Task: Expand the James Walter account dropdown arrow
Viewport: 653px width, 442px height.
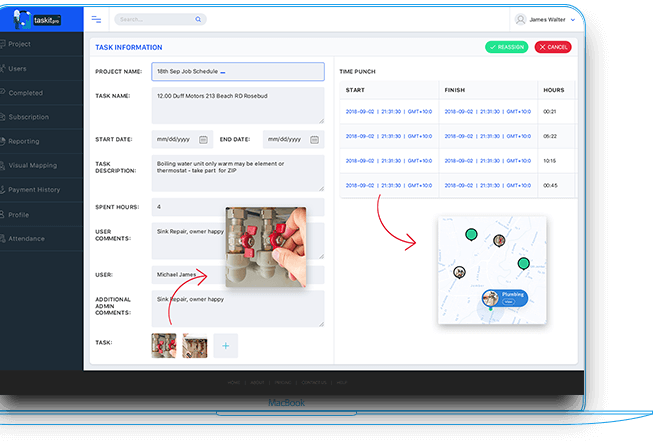Action: [573, 20]
